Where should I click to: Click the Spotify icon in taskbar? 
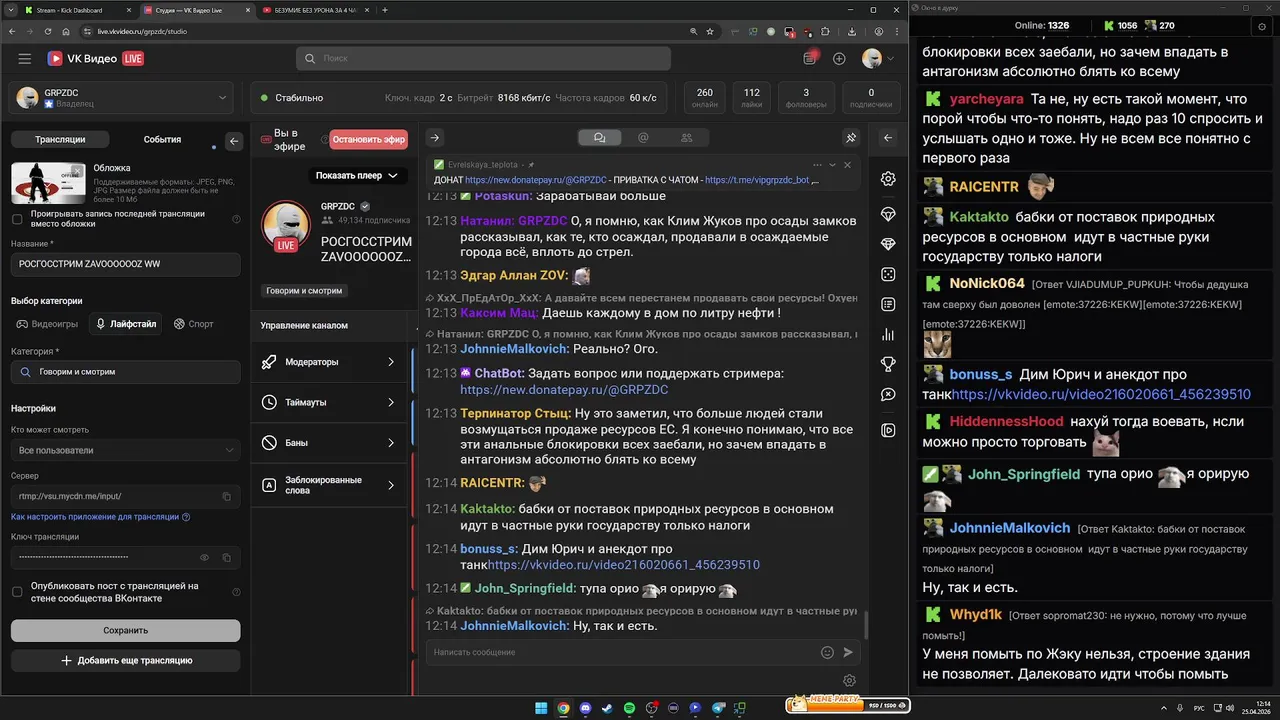(x=629, y=708)
